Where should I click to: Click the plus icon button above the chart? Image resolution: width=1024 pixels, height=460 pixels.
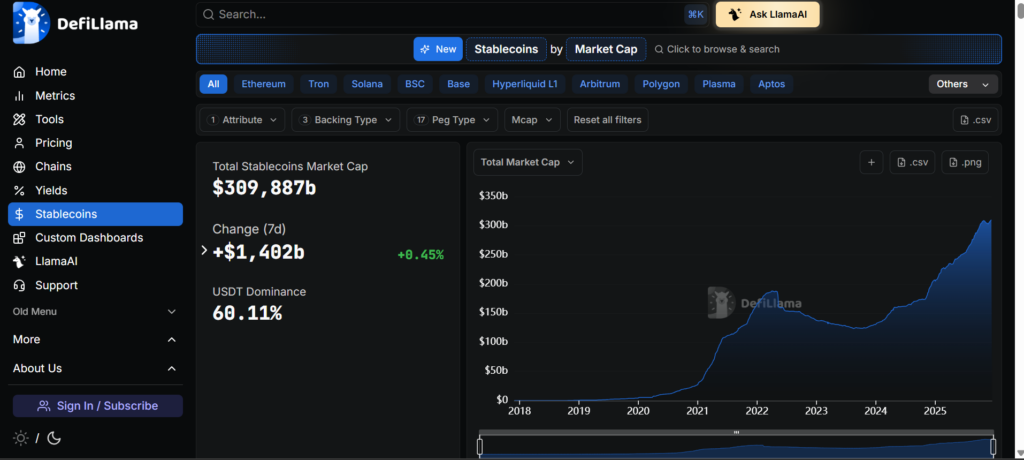(x=871, y=162)
